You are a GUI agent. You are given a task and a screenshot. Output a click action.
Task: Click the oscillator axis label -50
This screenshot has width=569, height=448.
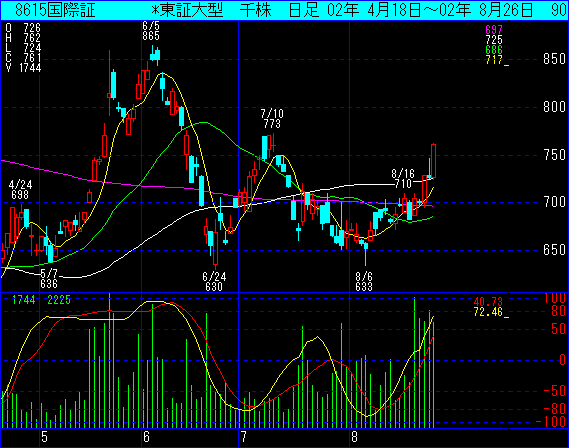555,391
